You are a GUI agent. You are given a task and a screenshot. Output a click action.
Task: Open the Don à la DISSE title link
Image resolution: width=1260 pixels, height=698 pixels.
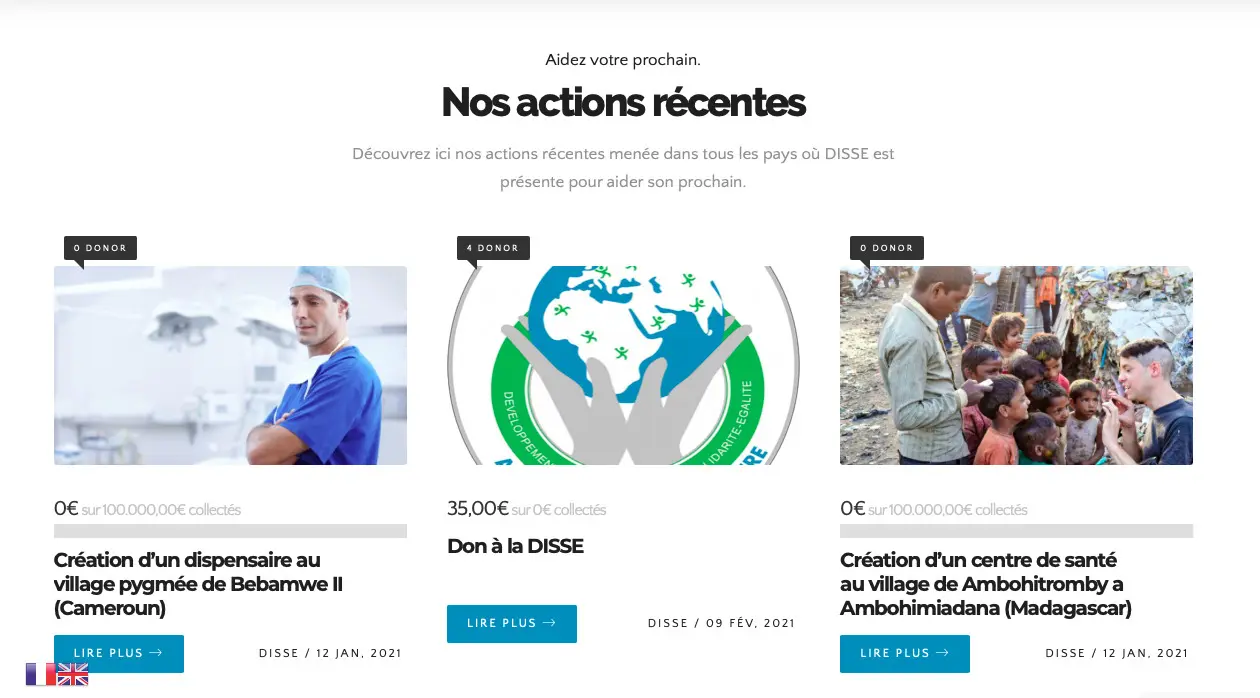515,546
